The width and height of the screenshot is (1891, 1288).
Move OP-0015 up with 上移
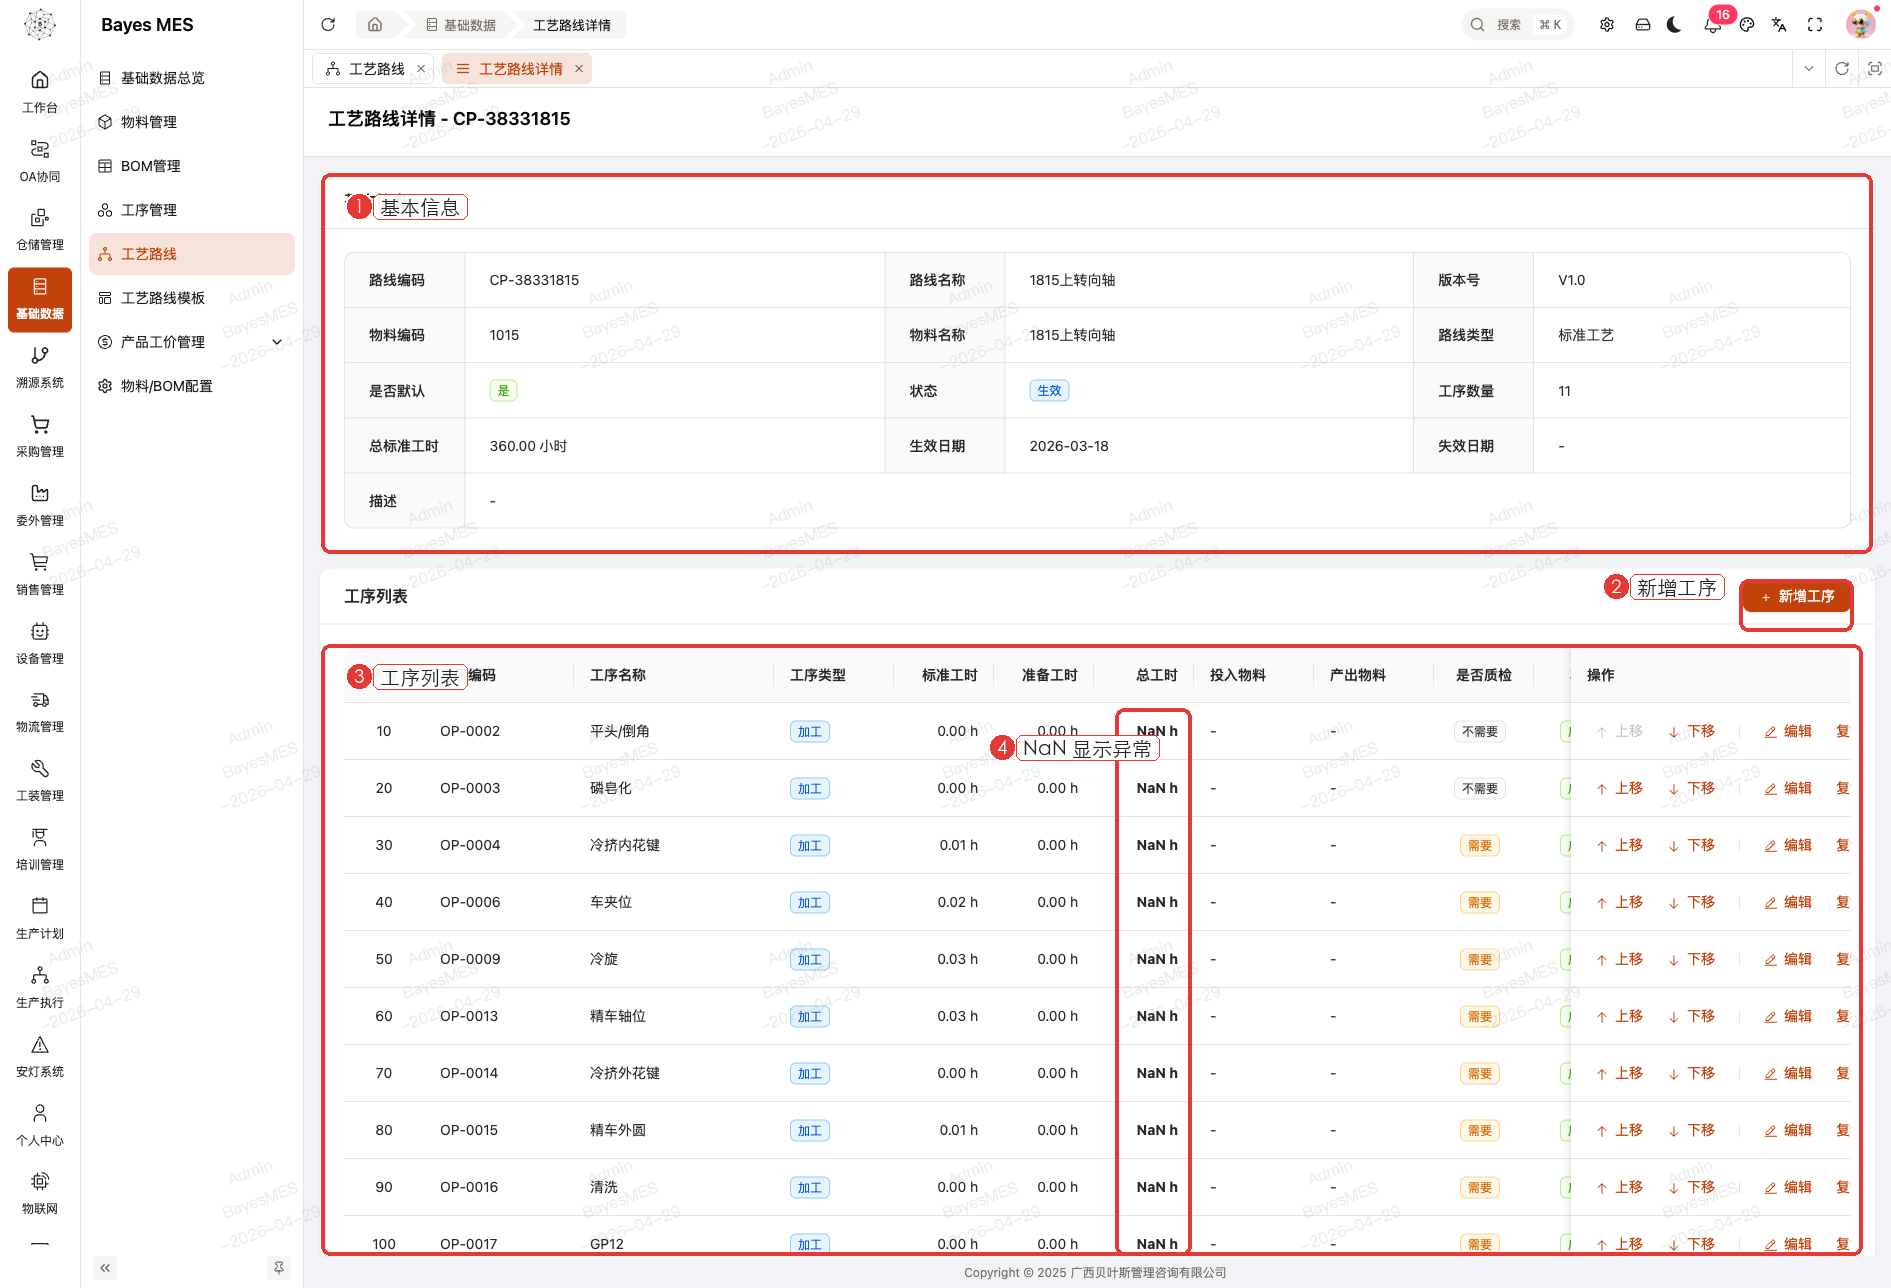click(x=1619, y=1130)
